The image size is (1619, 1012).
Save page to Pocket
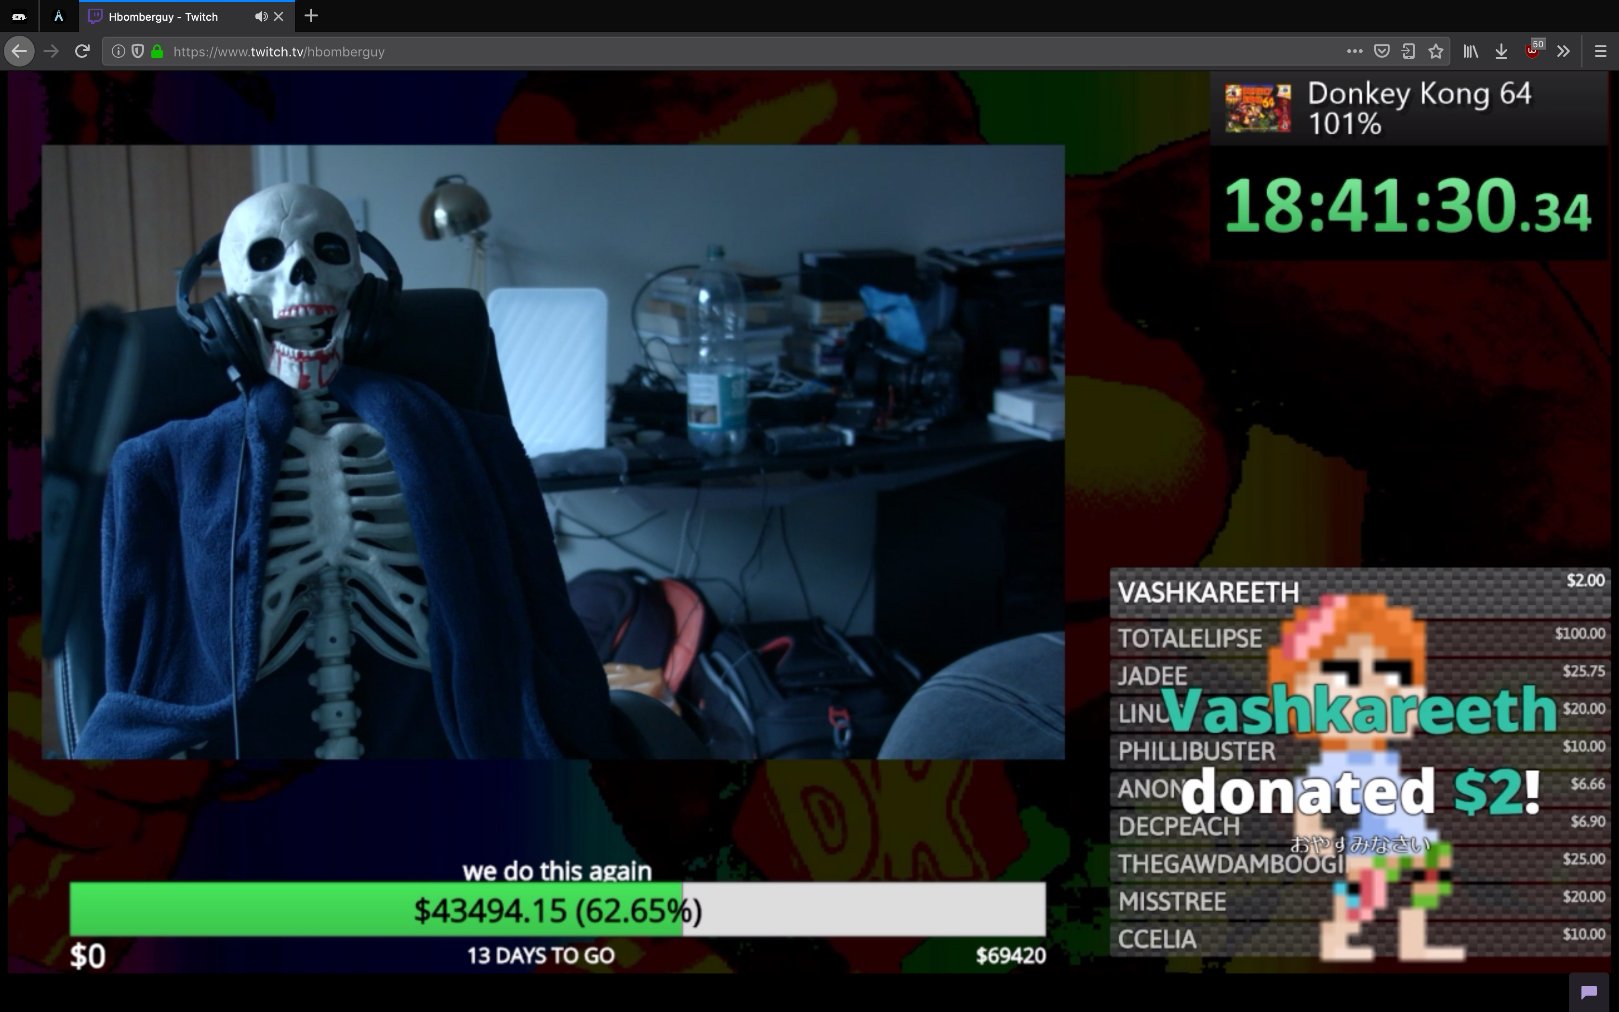(x=1381, y=51)
